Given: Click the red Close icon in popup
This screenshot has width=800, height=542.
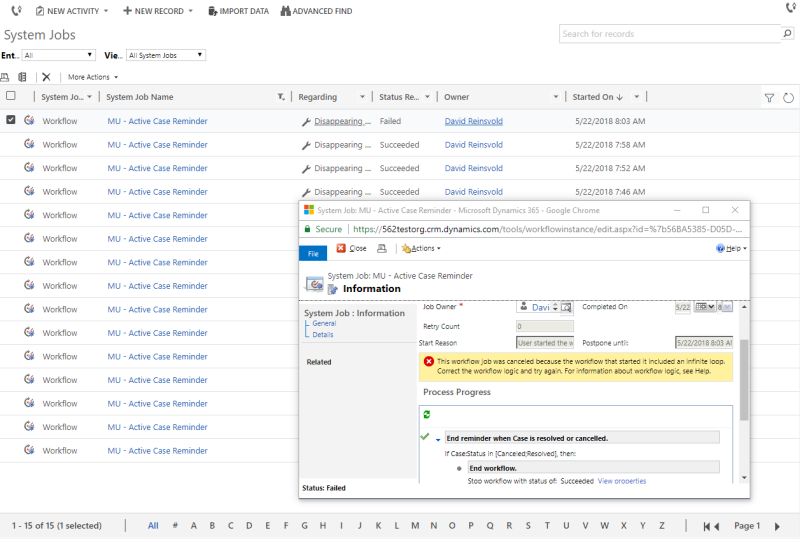Looking at the screenshot, I should pos(341,248).
